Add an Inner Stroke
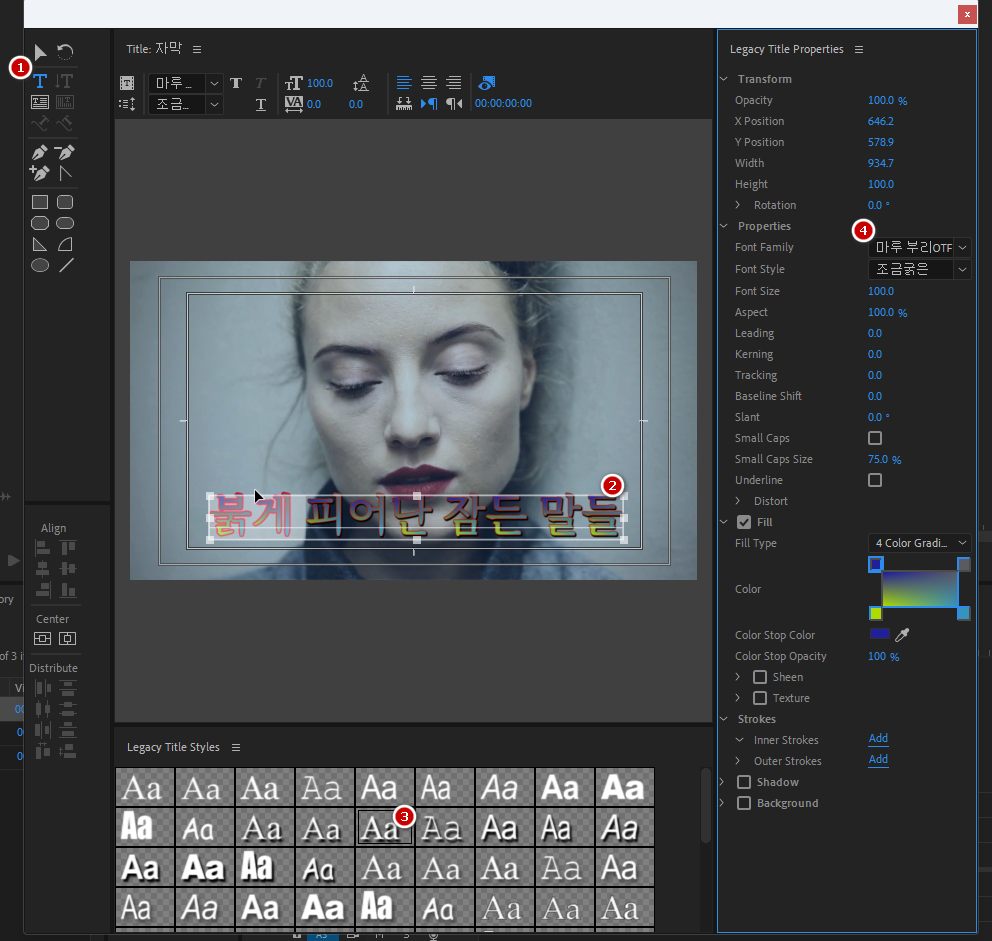The width and height of the screenshot is (992, 941). pos(878,739)
